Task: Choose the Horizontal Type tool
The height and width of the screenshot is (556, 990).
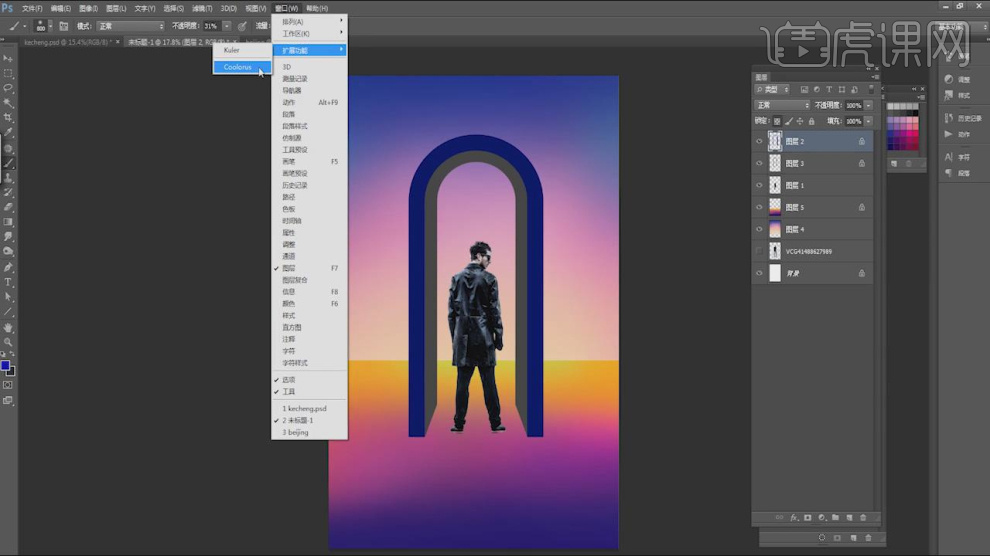Action: point(8,282)
